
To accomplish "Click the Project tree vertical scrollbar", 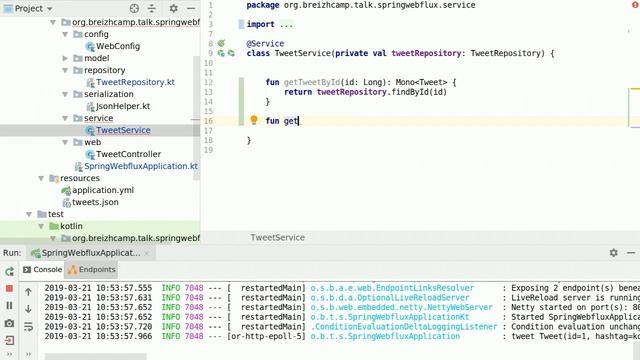I will click(196, 118).
